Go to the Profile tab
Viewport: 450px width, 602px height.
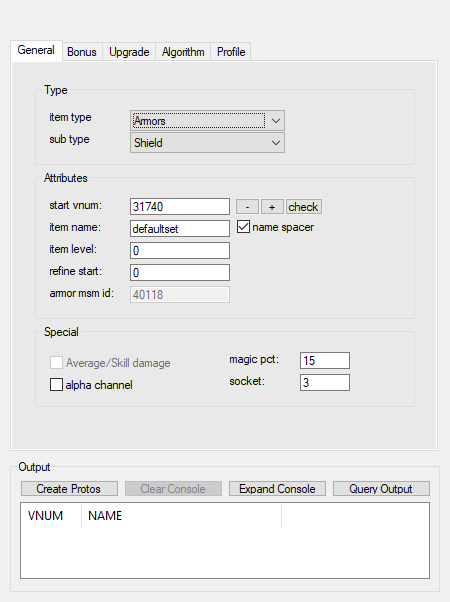coord(231,52)
